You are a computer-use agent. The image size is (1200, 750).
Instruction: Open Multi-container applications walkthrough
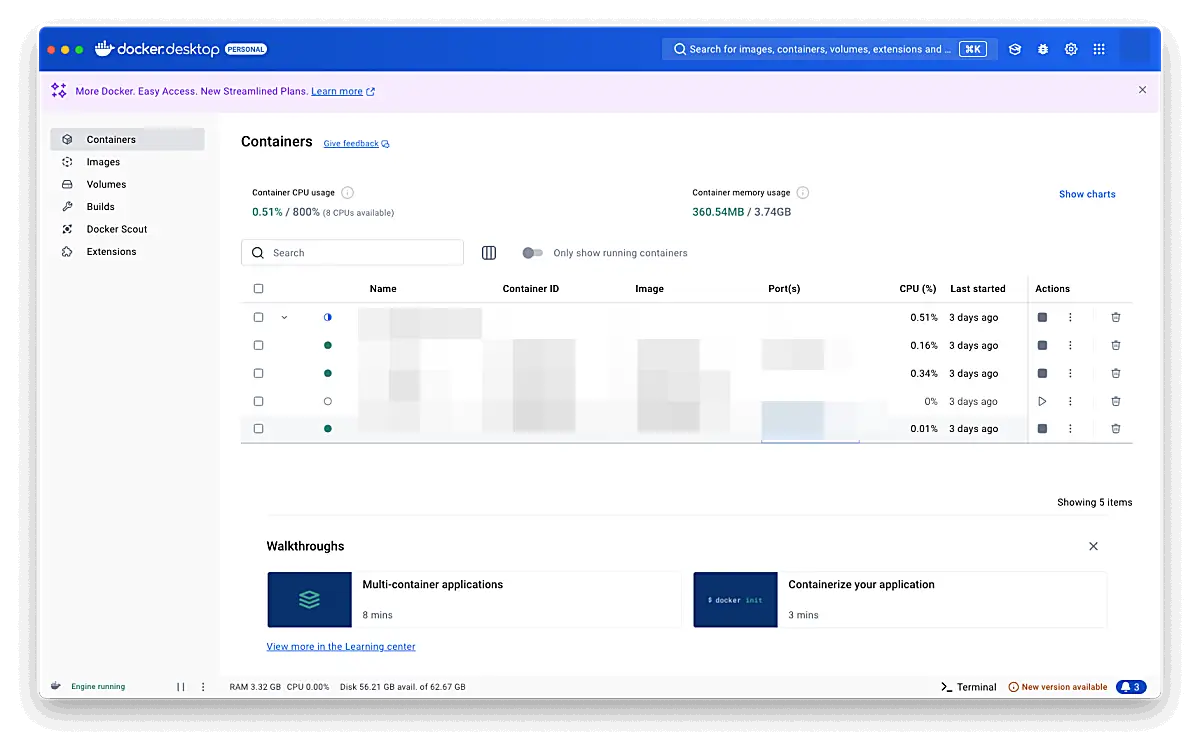click(x=474, y=600)
